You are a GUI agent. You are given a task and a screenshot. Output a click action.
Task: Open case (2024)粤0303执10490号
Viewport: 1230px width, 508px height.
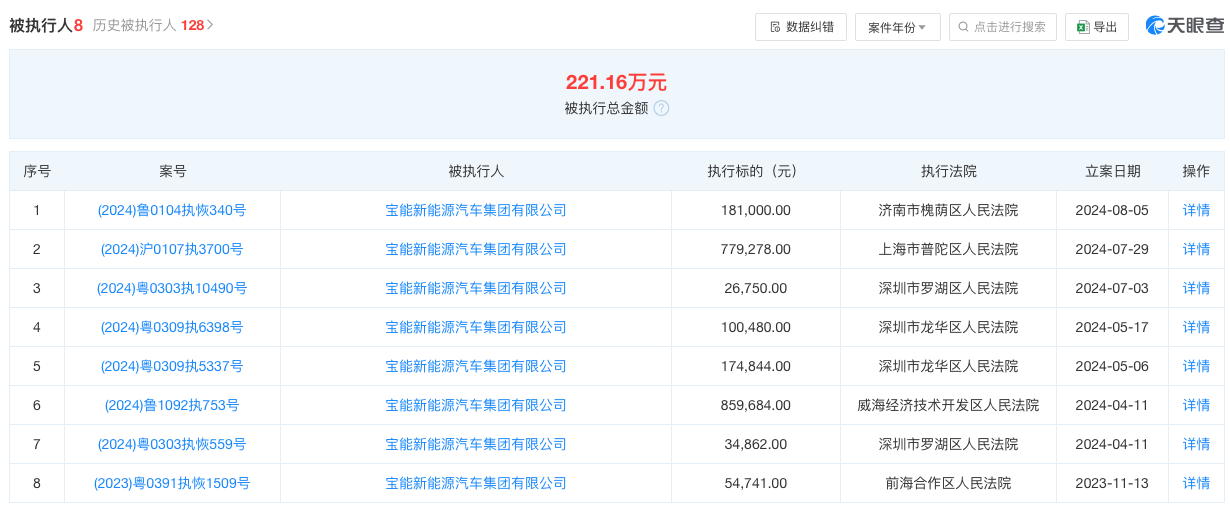pos(172,288)
